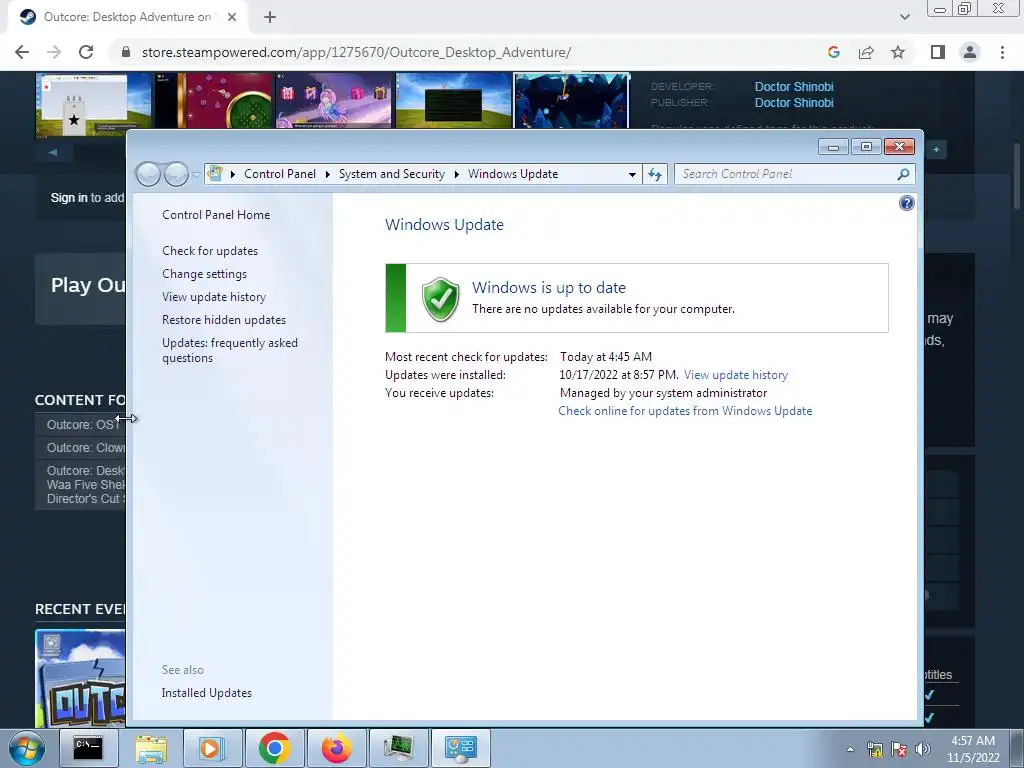
Task: Open a new Chrome tab
Action: pyautogui.click(x=270, y=17)
